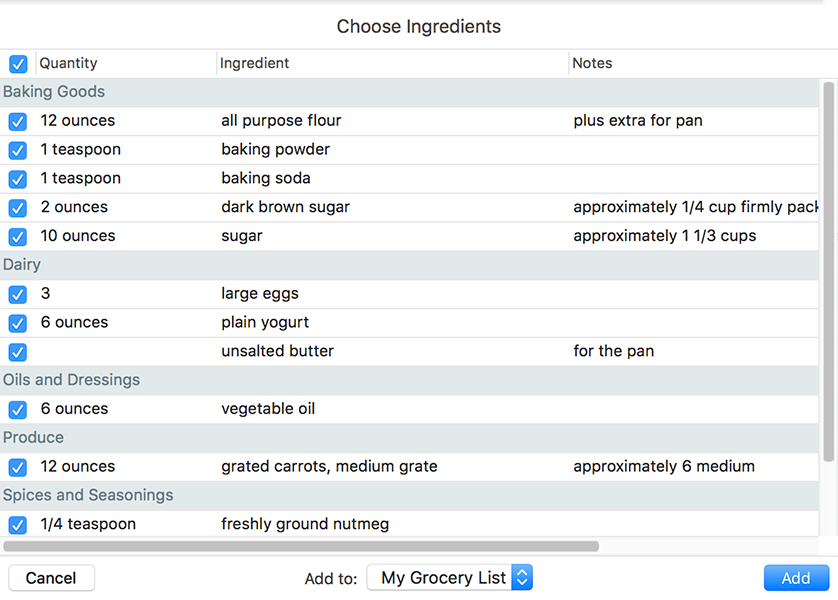Deselect dark brown sugar

tap(17, 207)
